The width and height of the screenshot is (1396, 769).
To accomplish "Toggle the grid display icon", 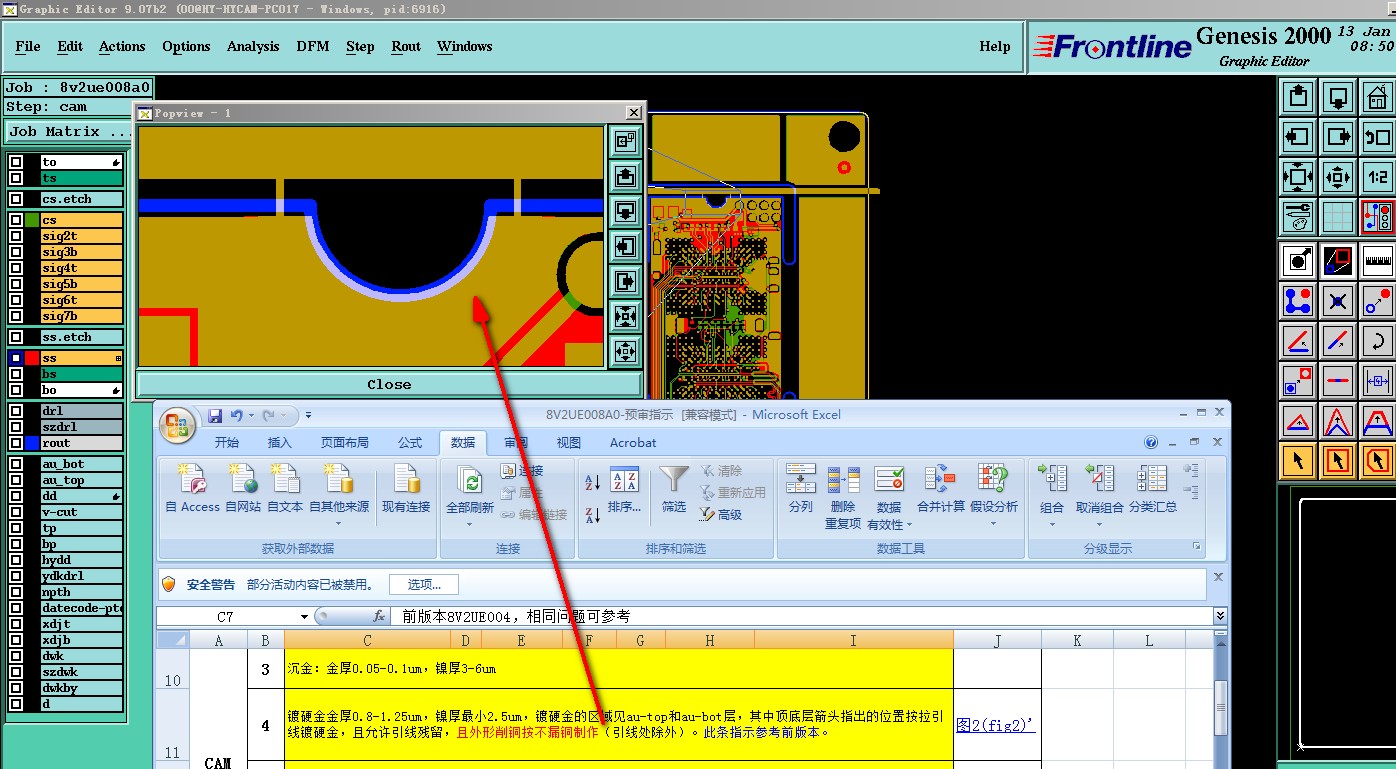I will 1338,217.
